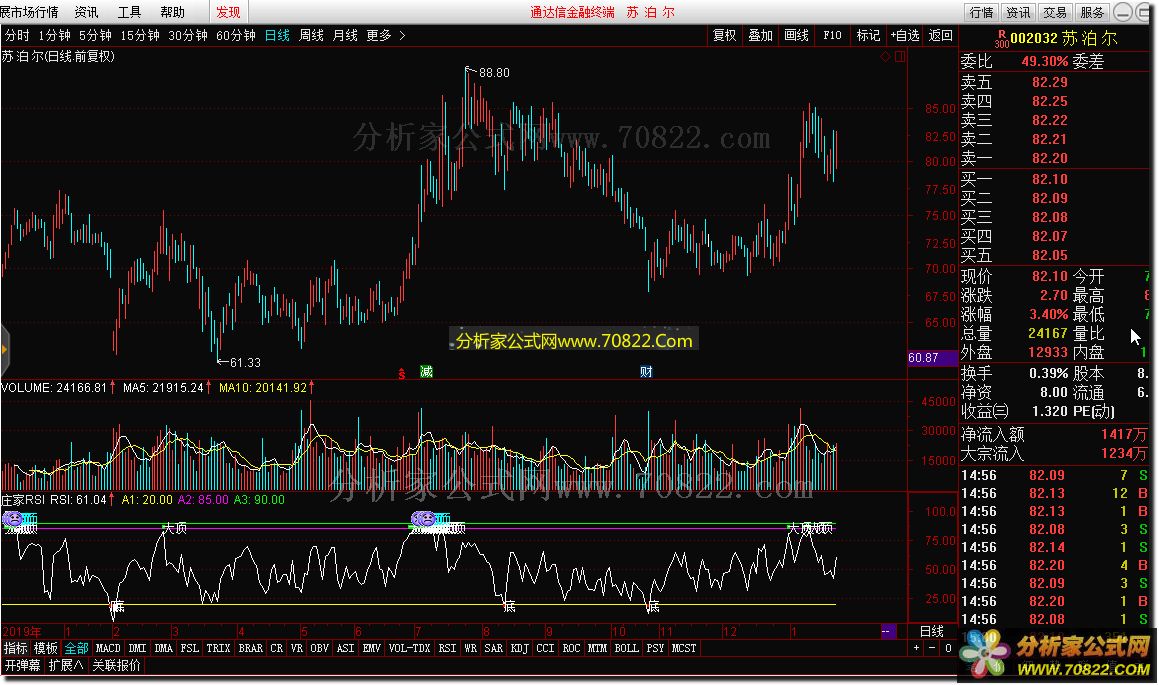Click the 返回 back button
The image size is (1159, 685).
tap(940, 35)
